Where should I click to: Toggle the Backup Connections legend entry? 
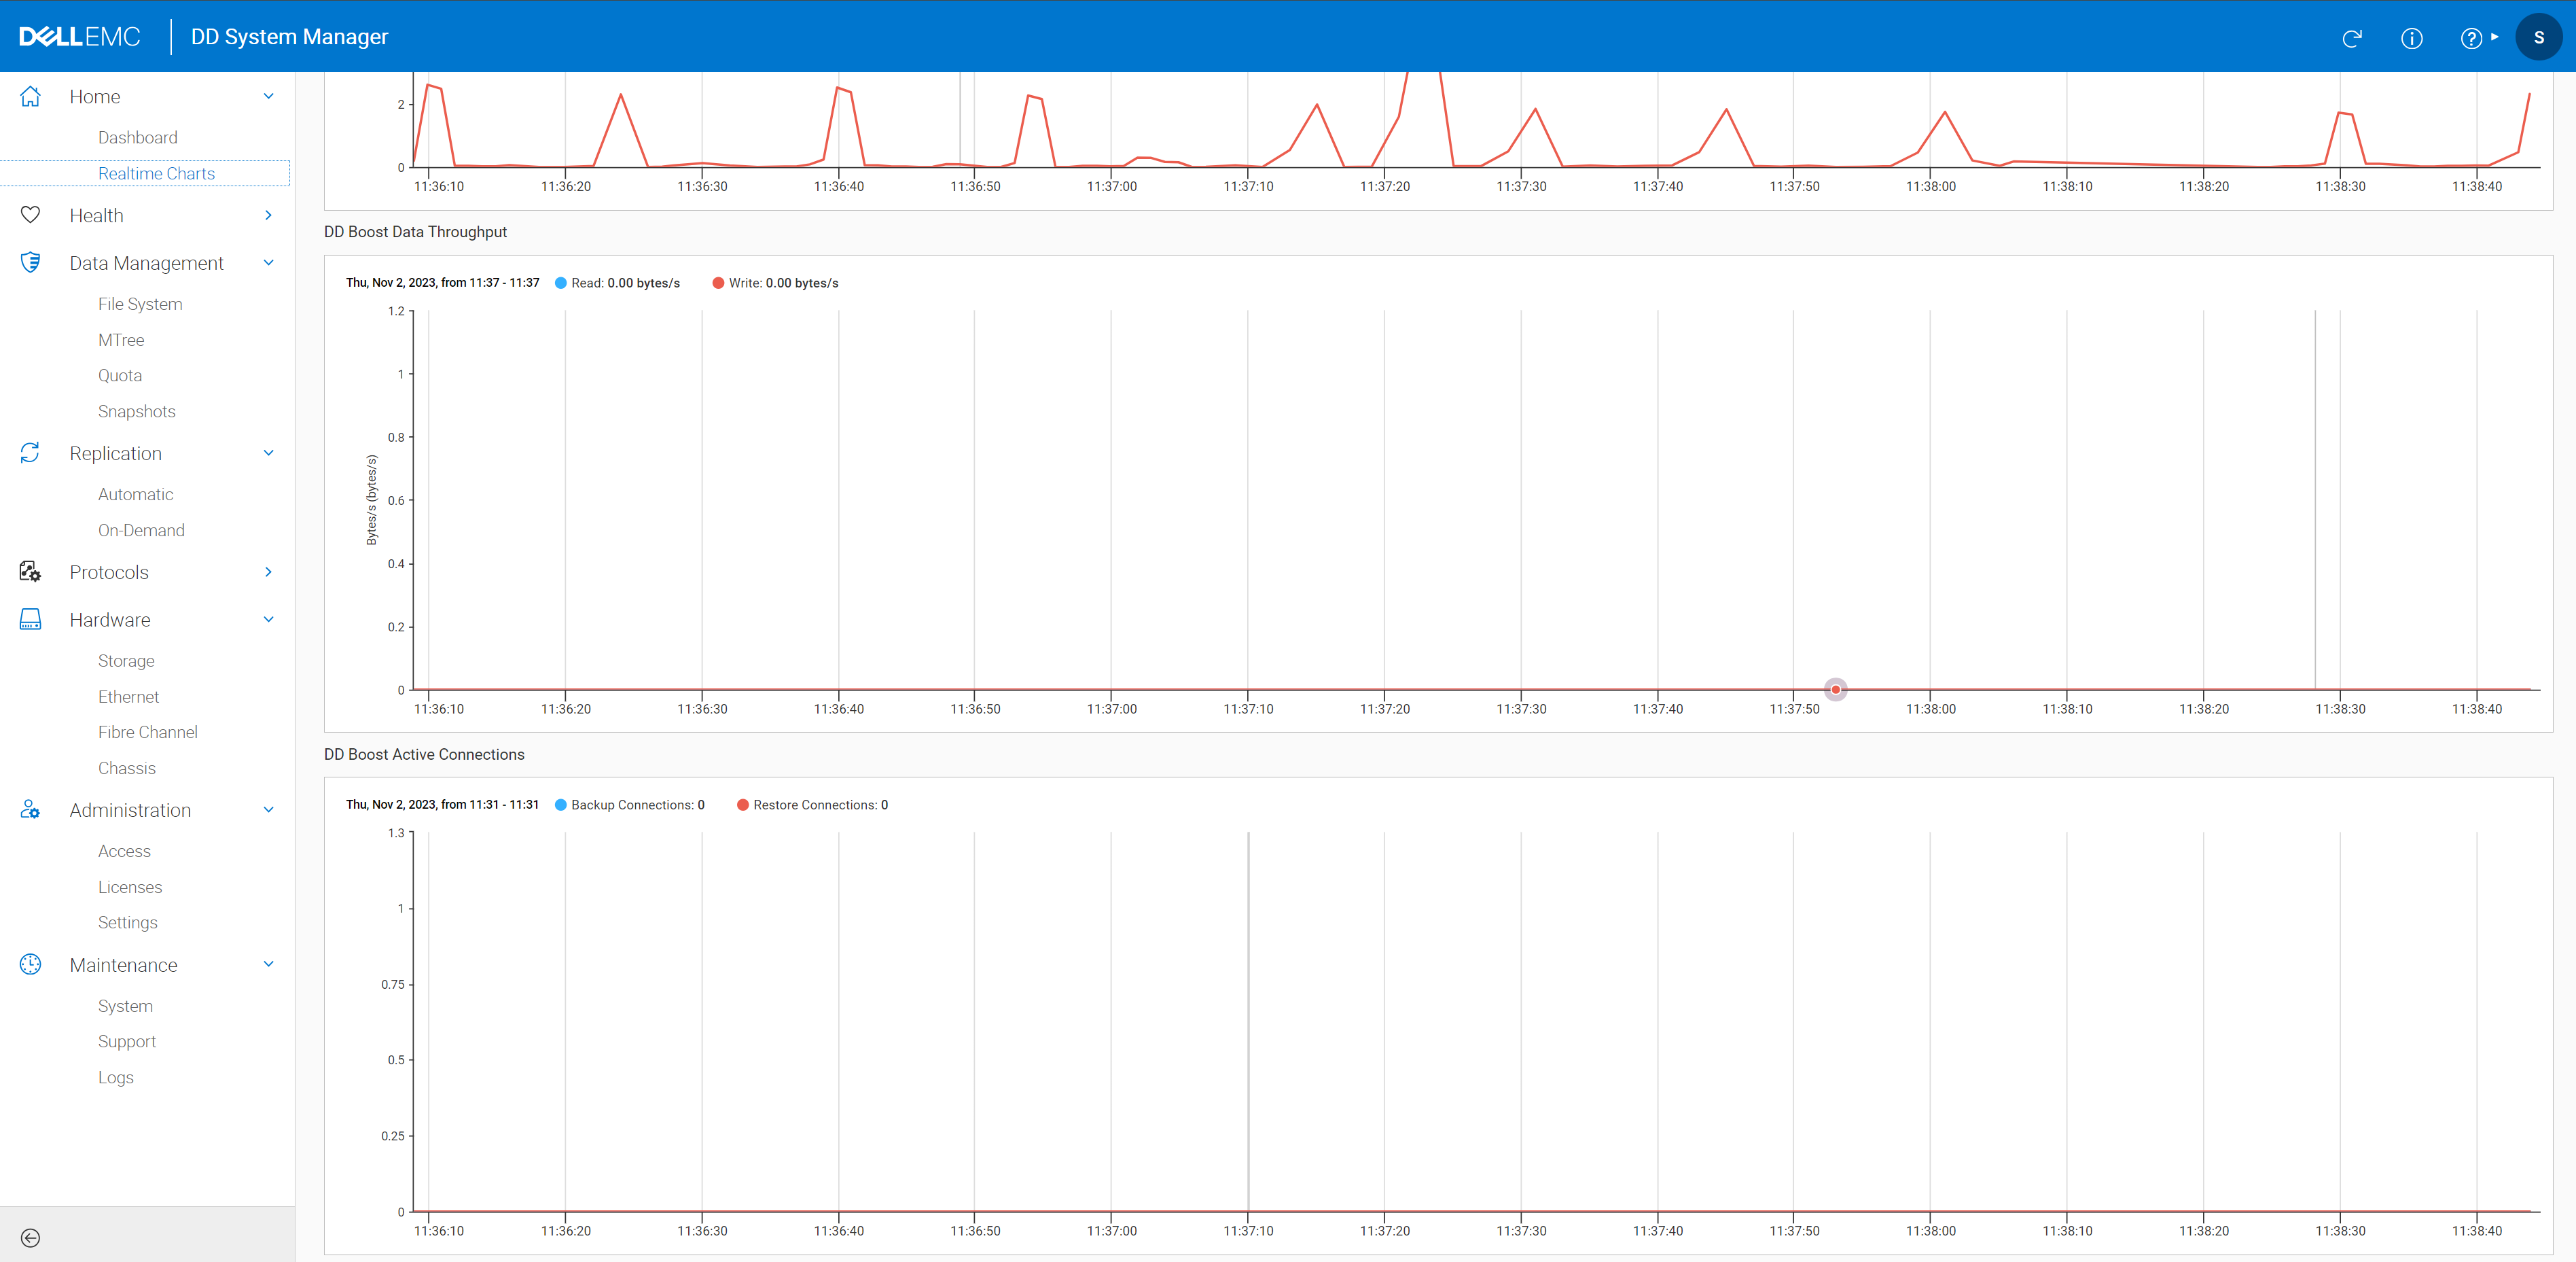click(629, 804)
